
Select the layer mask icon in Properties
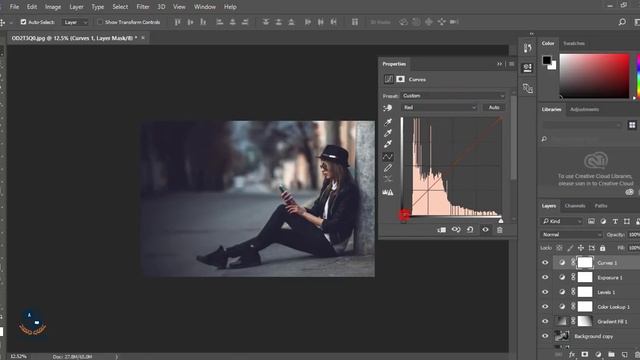click(400, 79)
